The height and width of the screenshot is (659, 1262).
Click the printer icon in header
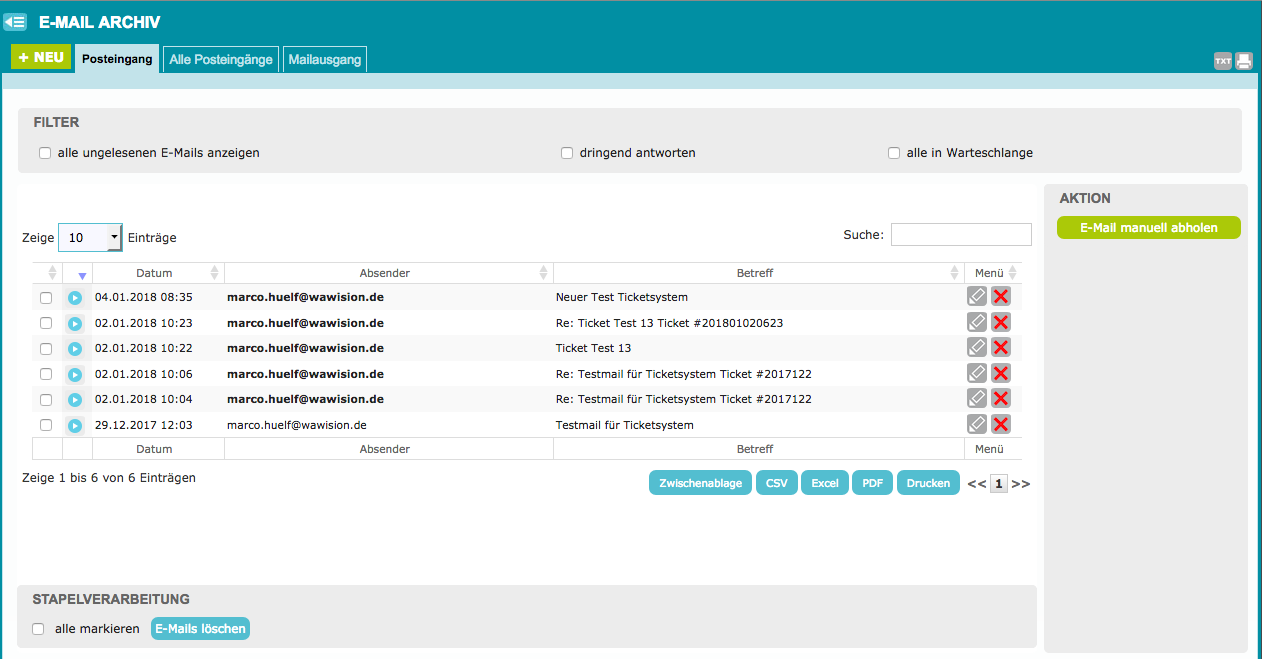click(x=1243, y=61)
